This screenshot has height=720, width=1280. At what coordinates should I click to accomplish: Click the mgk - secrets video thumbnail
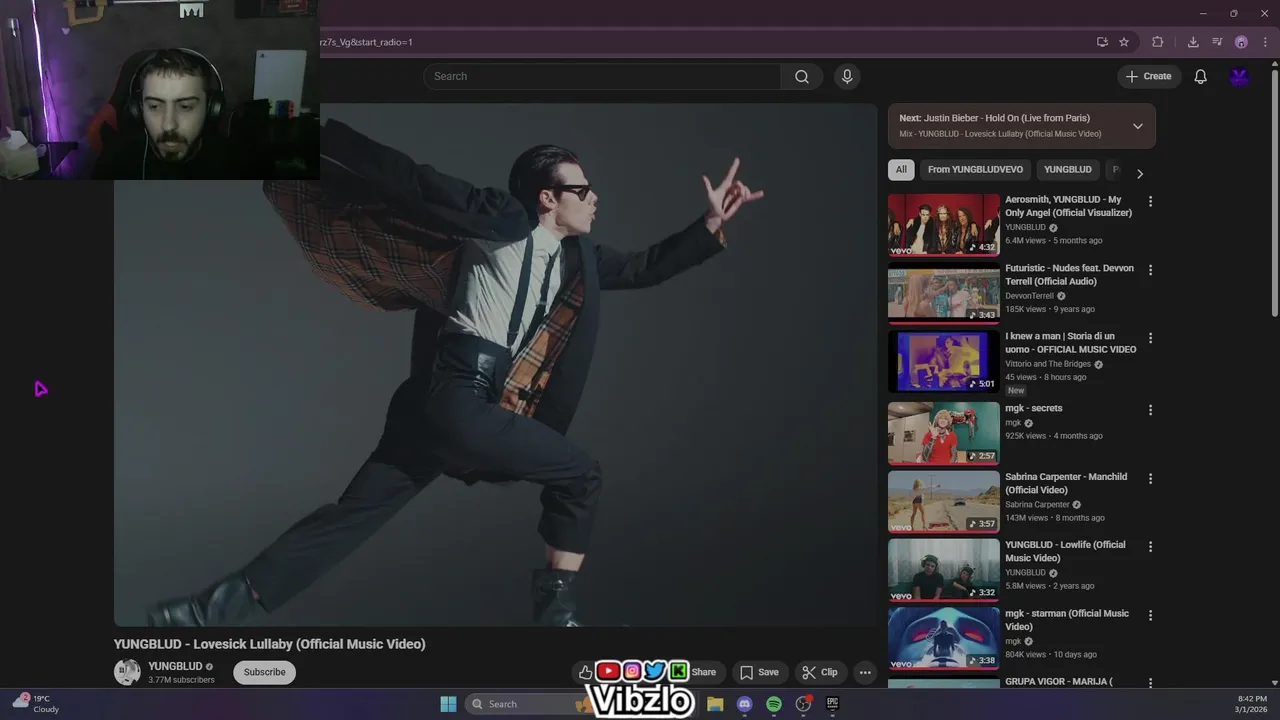pos(944,434)
